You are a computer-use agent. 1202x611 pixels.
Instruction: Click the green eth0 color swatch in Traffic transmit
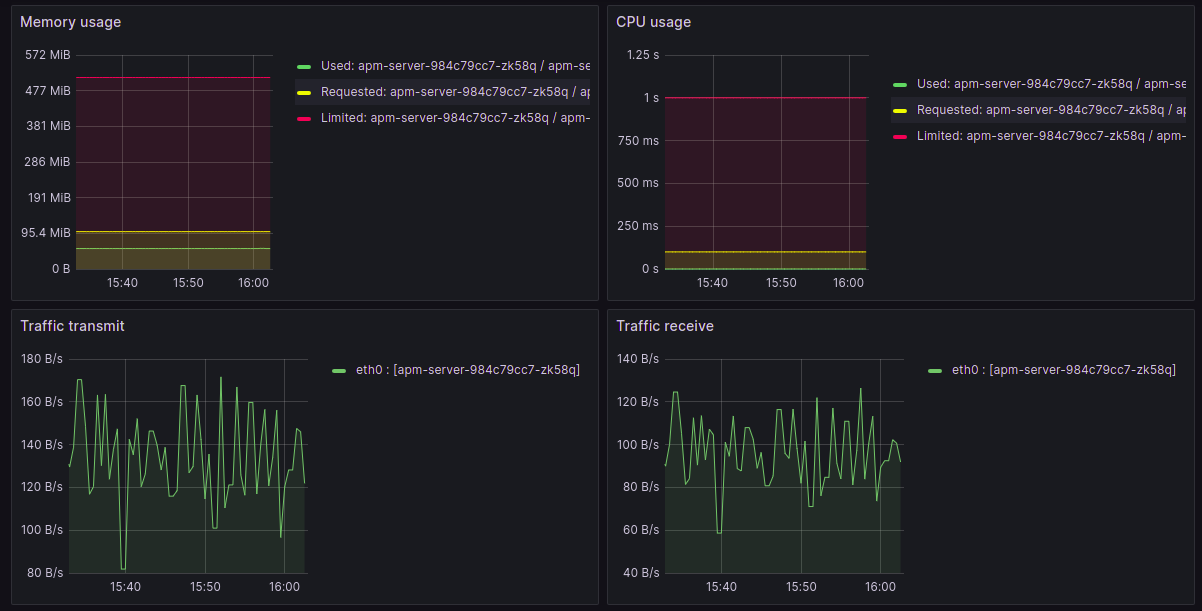(x=339, y=371)
